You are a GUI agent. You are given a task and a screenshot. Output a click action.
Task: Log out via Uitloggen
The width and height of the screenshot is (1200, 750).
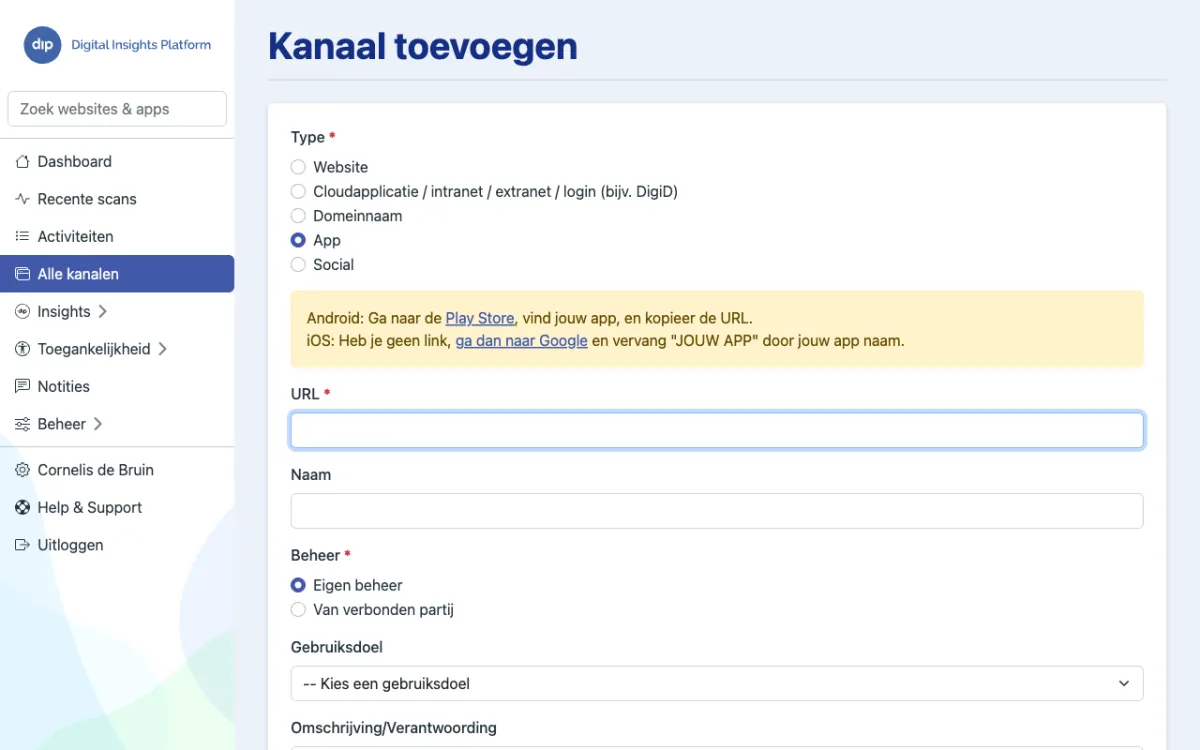point(117,545)
